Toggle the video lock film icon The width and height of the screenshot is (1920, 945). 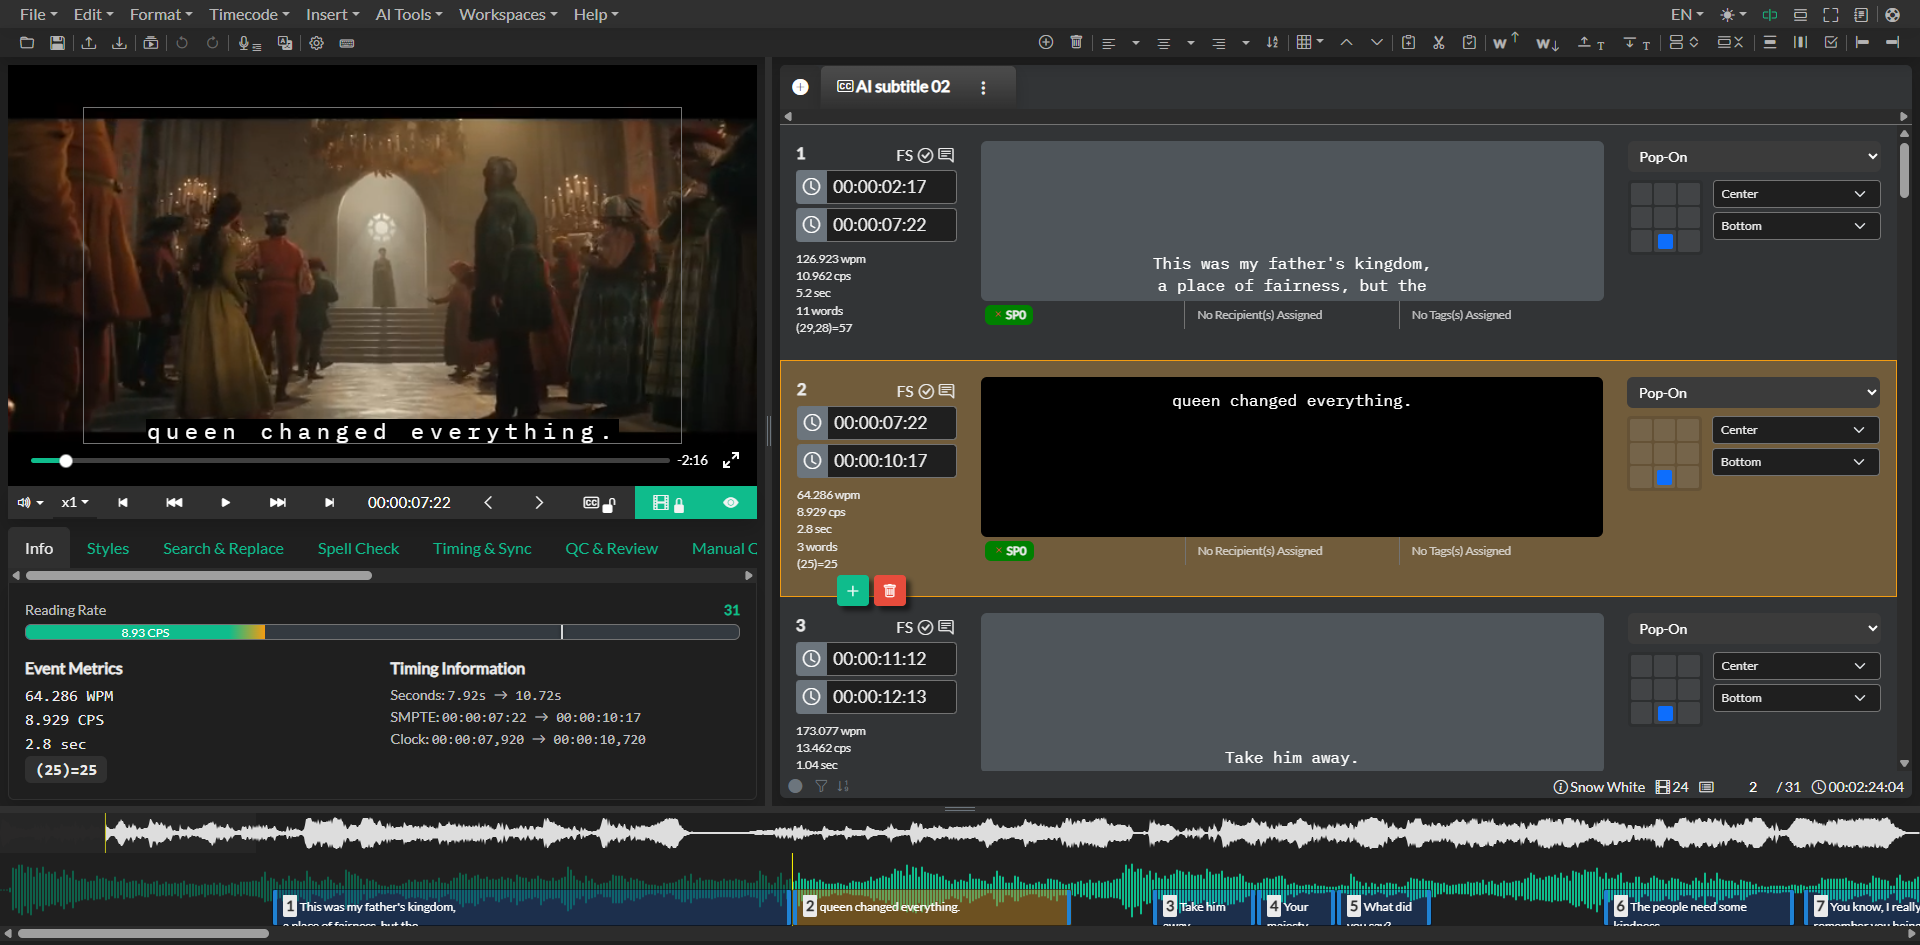pos(668,503)
